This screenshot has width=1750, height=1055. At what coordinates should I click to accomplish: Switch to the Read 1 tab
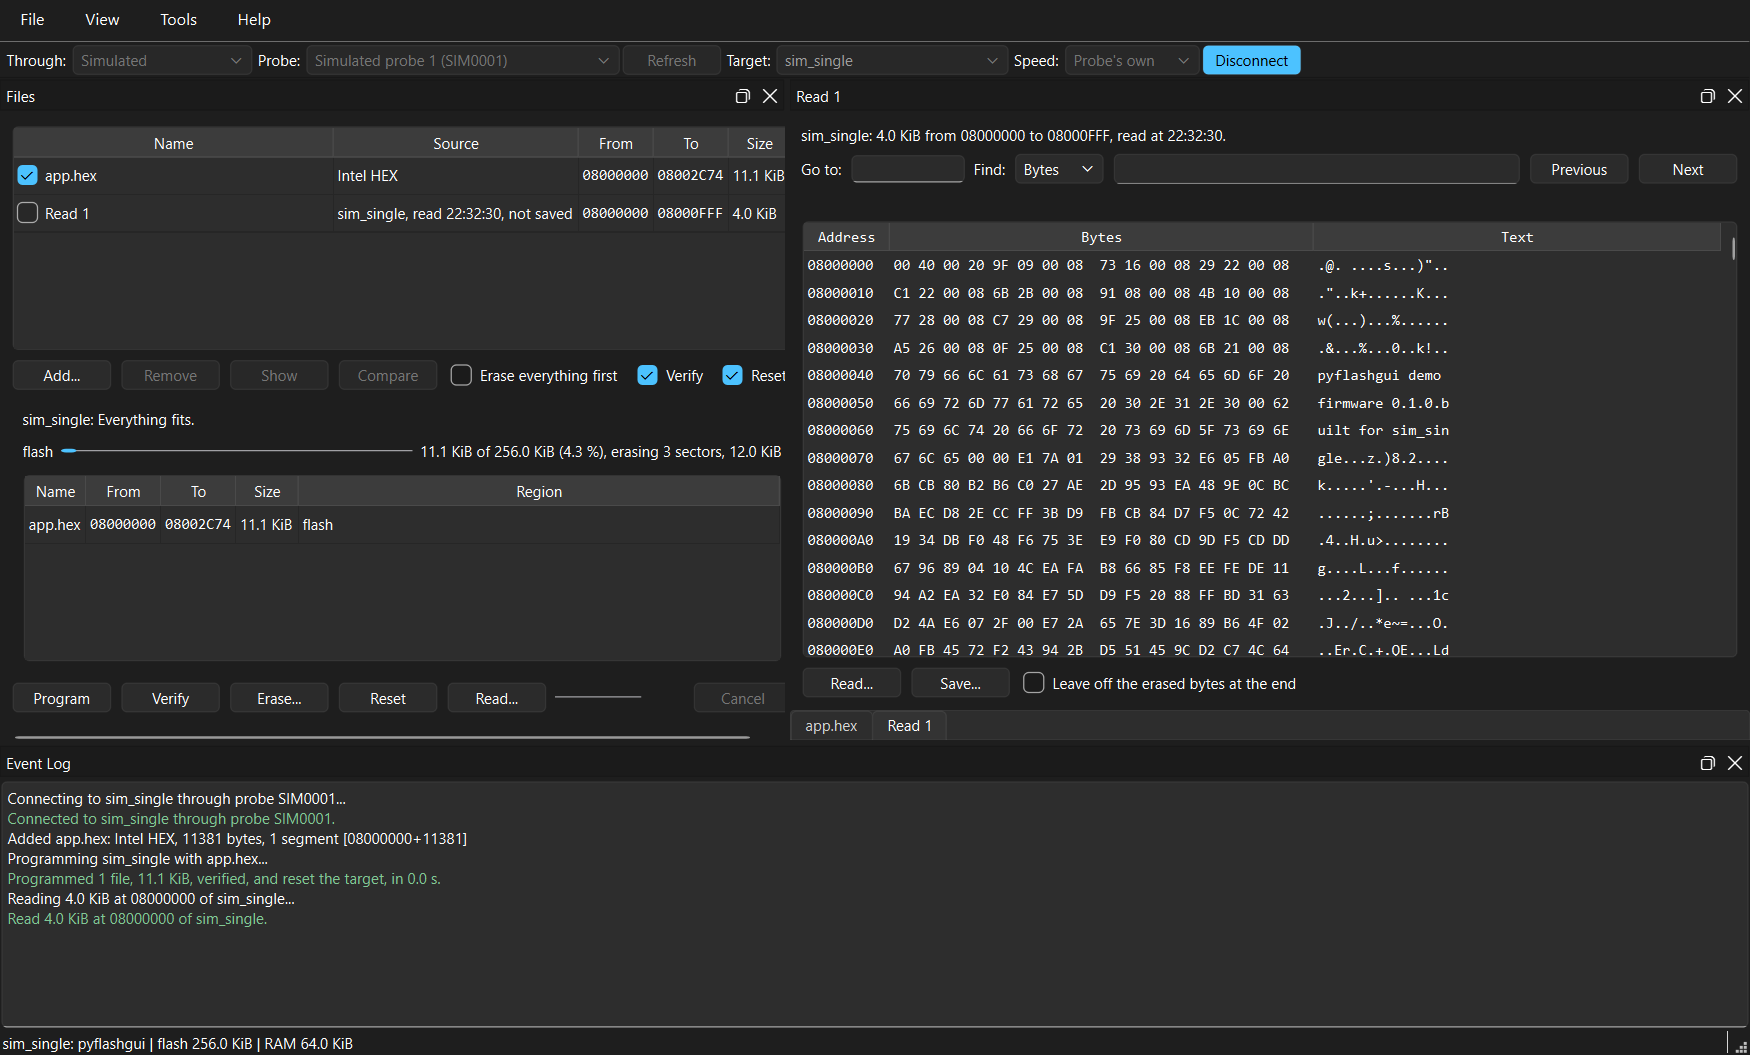point(910,726)
